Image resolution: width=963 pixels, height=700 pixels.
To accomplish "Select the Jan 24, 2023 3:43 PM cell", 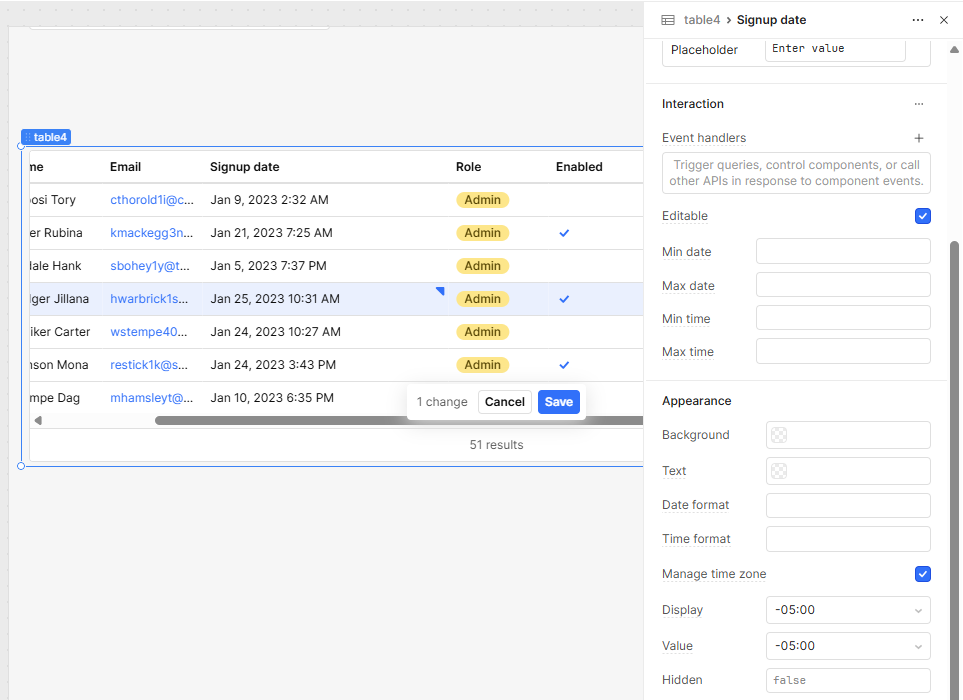I will coord(325,365).
